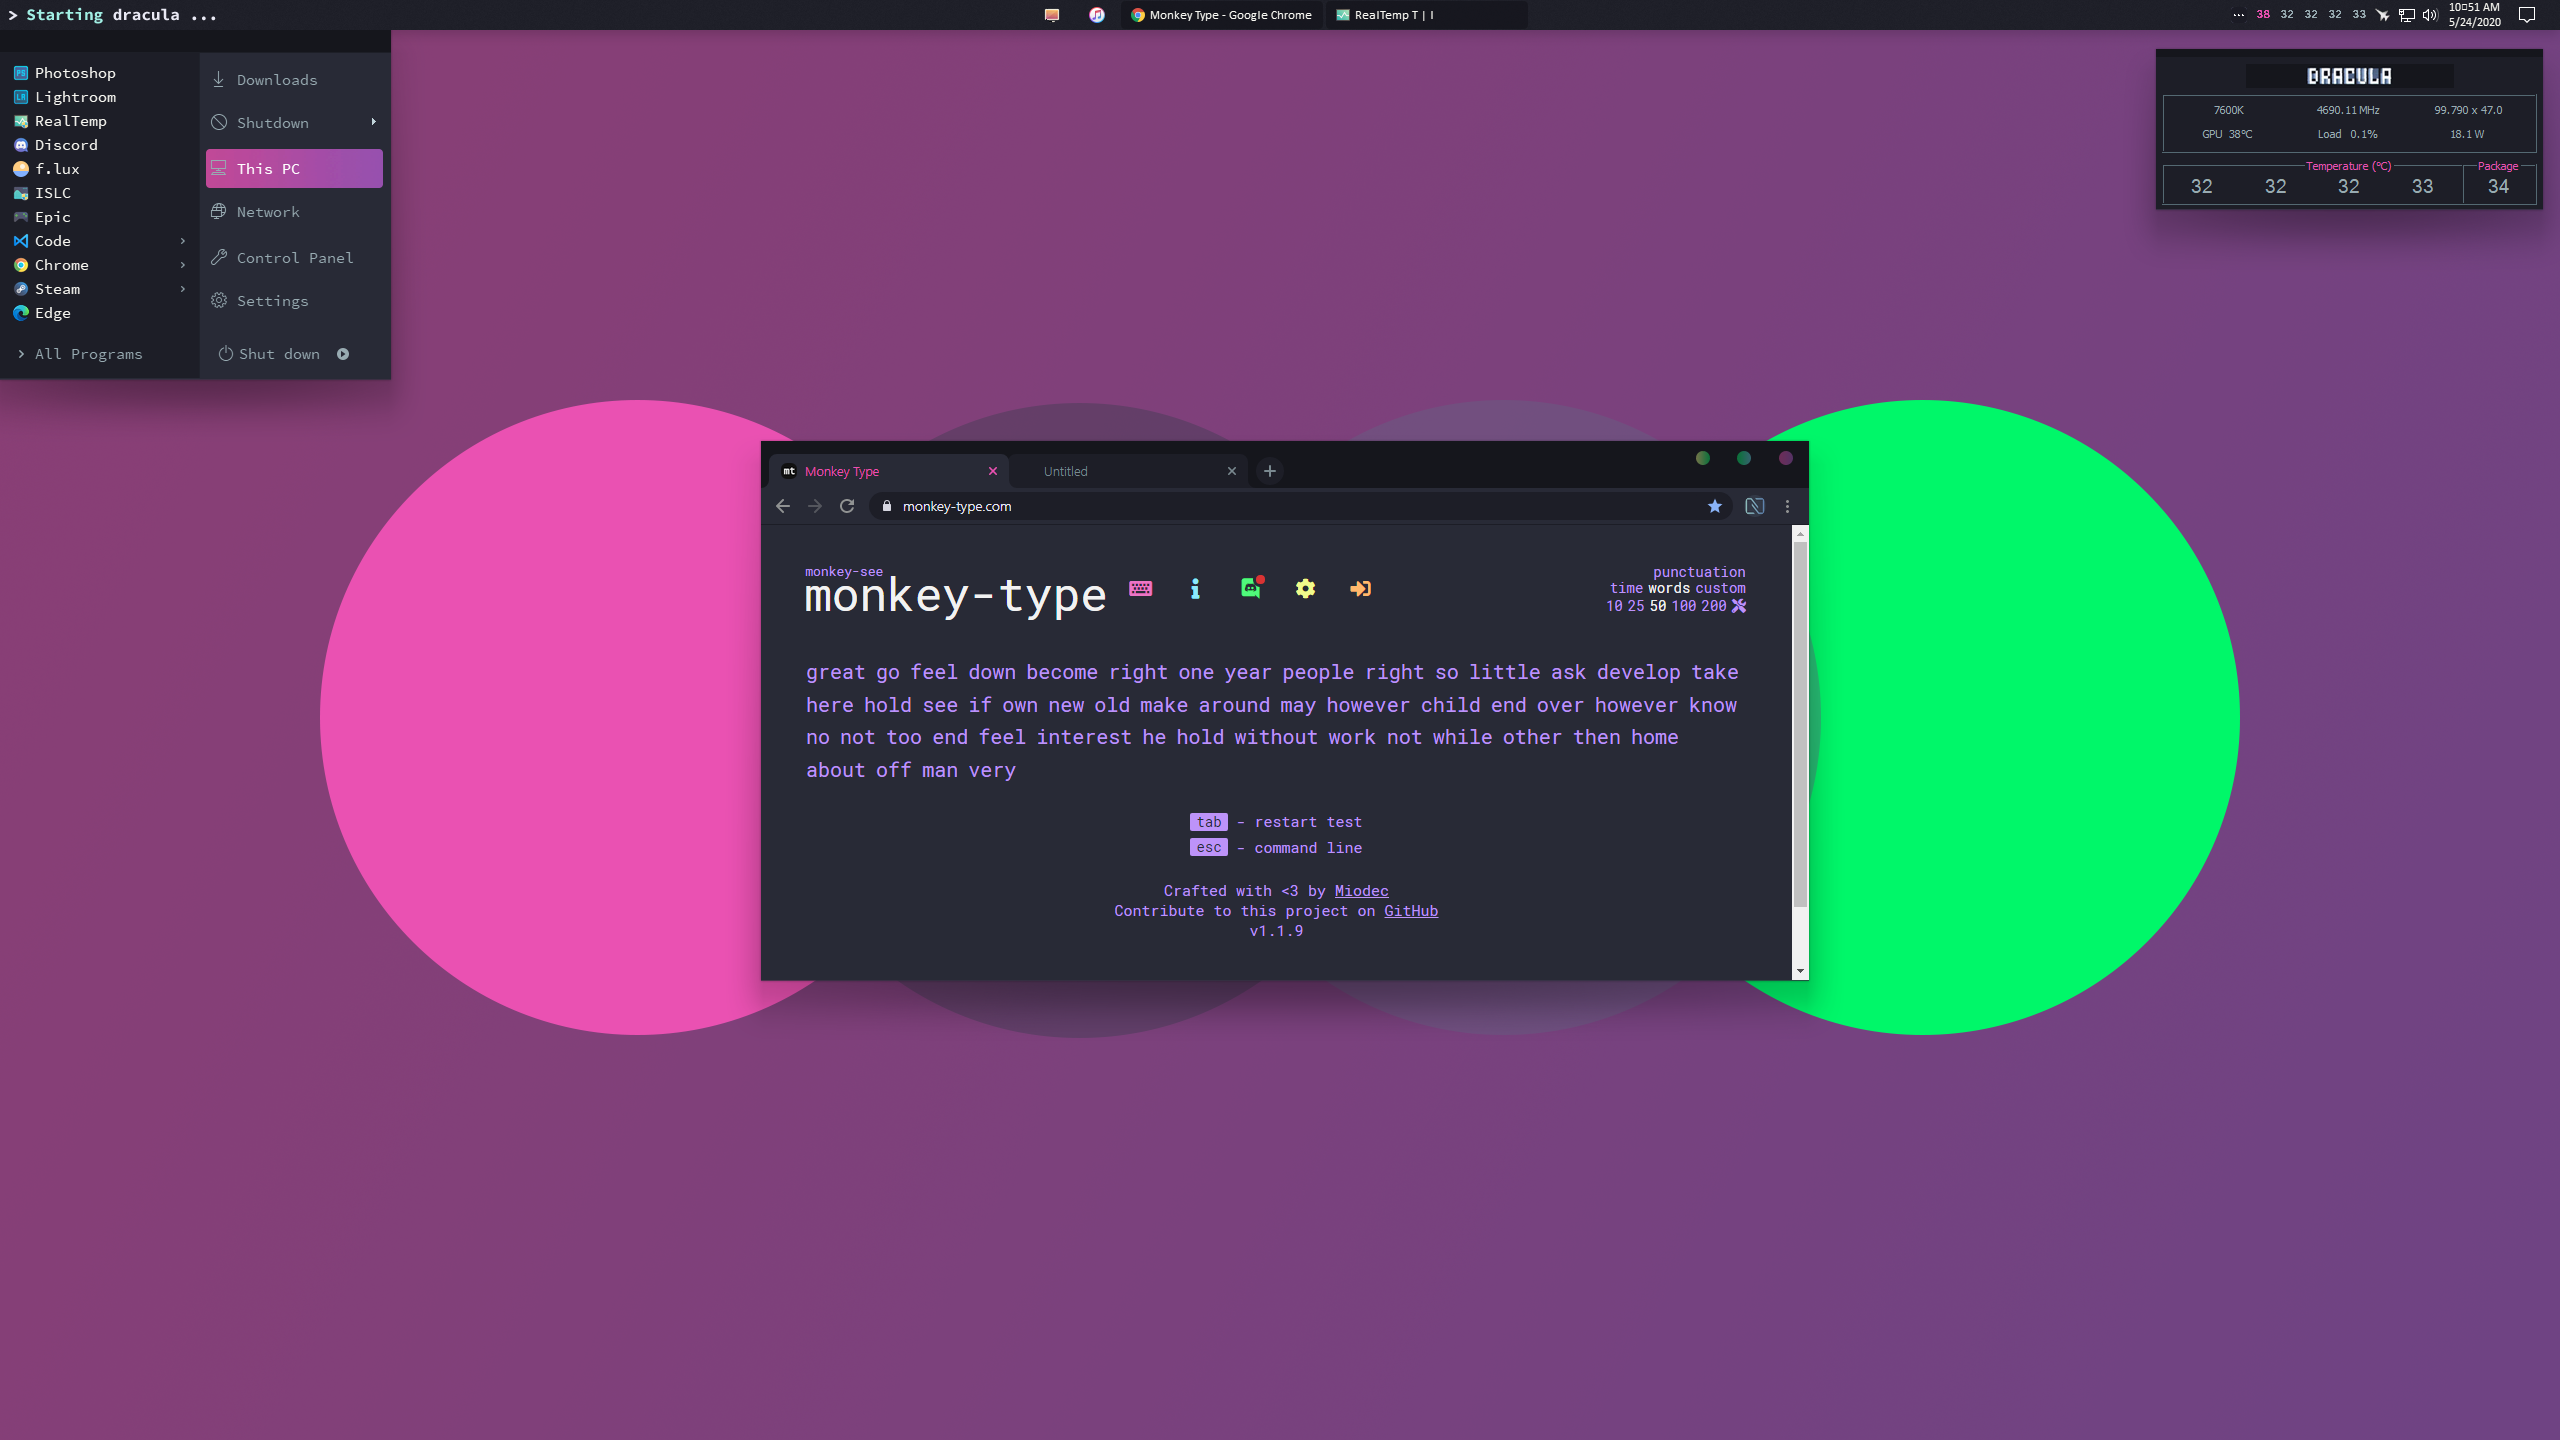Click the orange login arrow icon
Screen dimensions: 2560x1440
tap(1360, 588)
